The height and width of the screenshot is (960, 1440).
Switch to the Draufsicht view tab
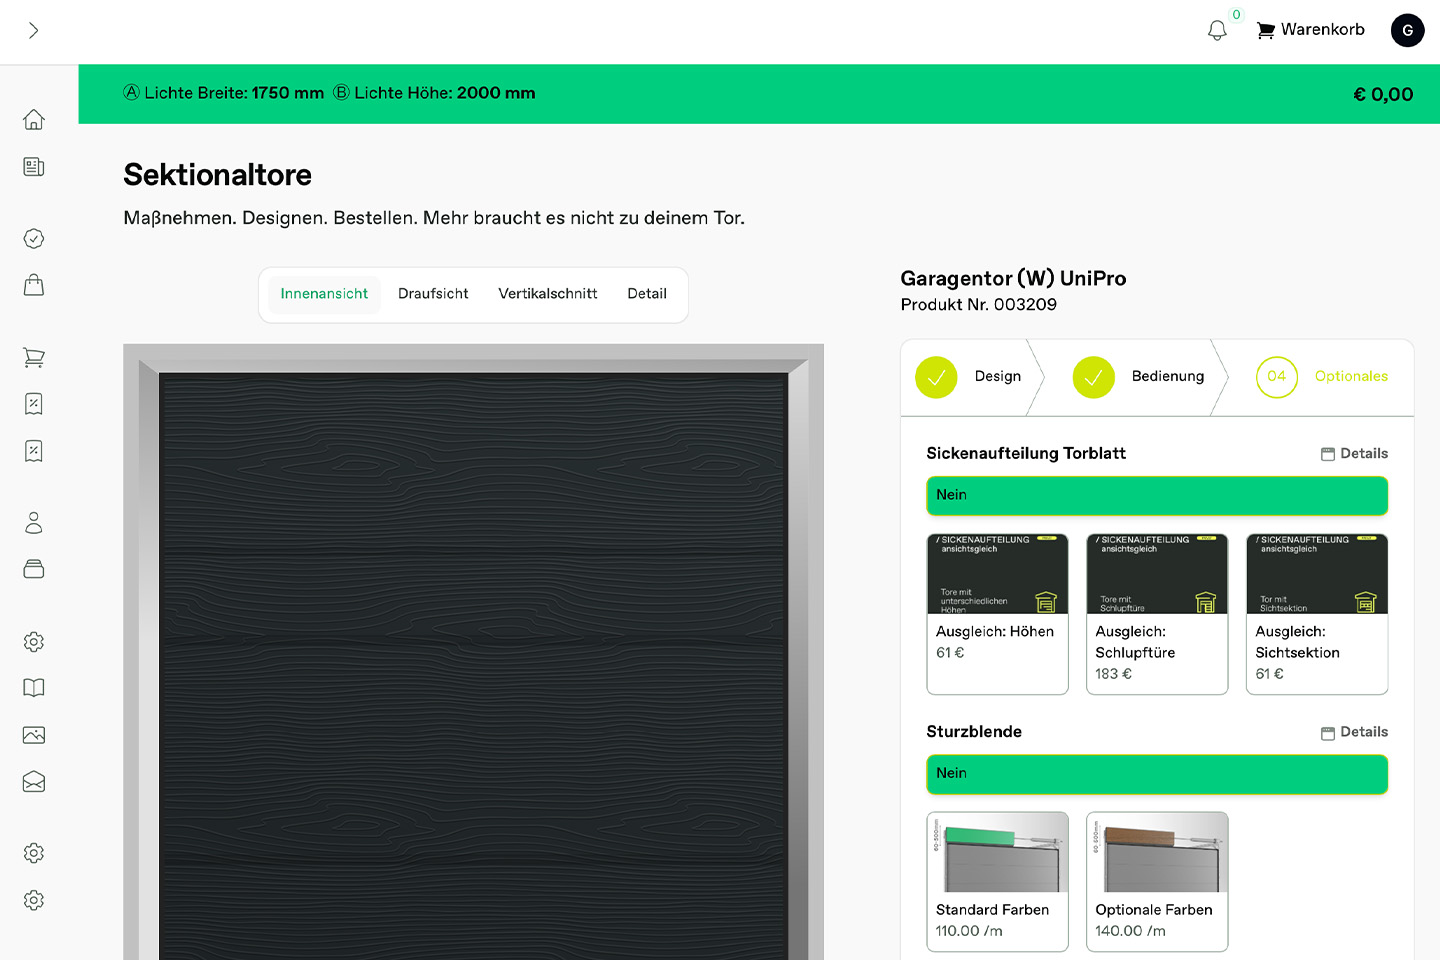click(433, 294)
